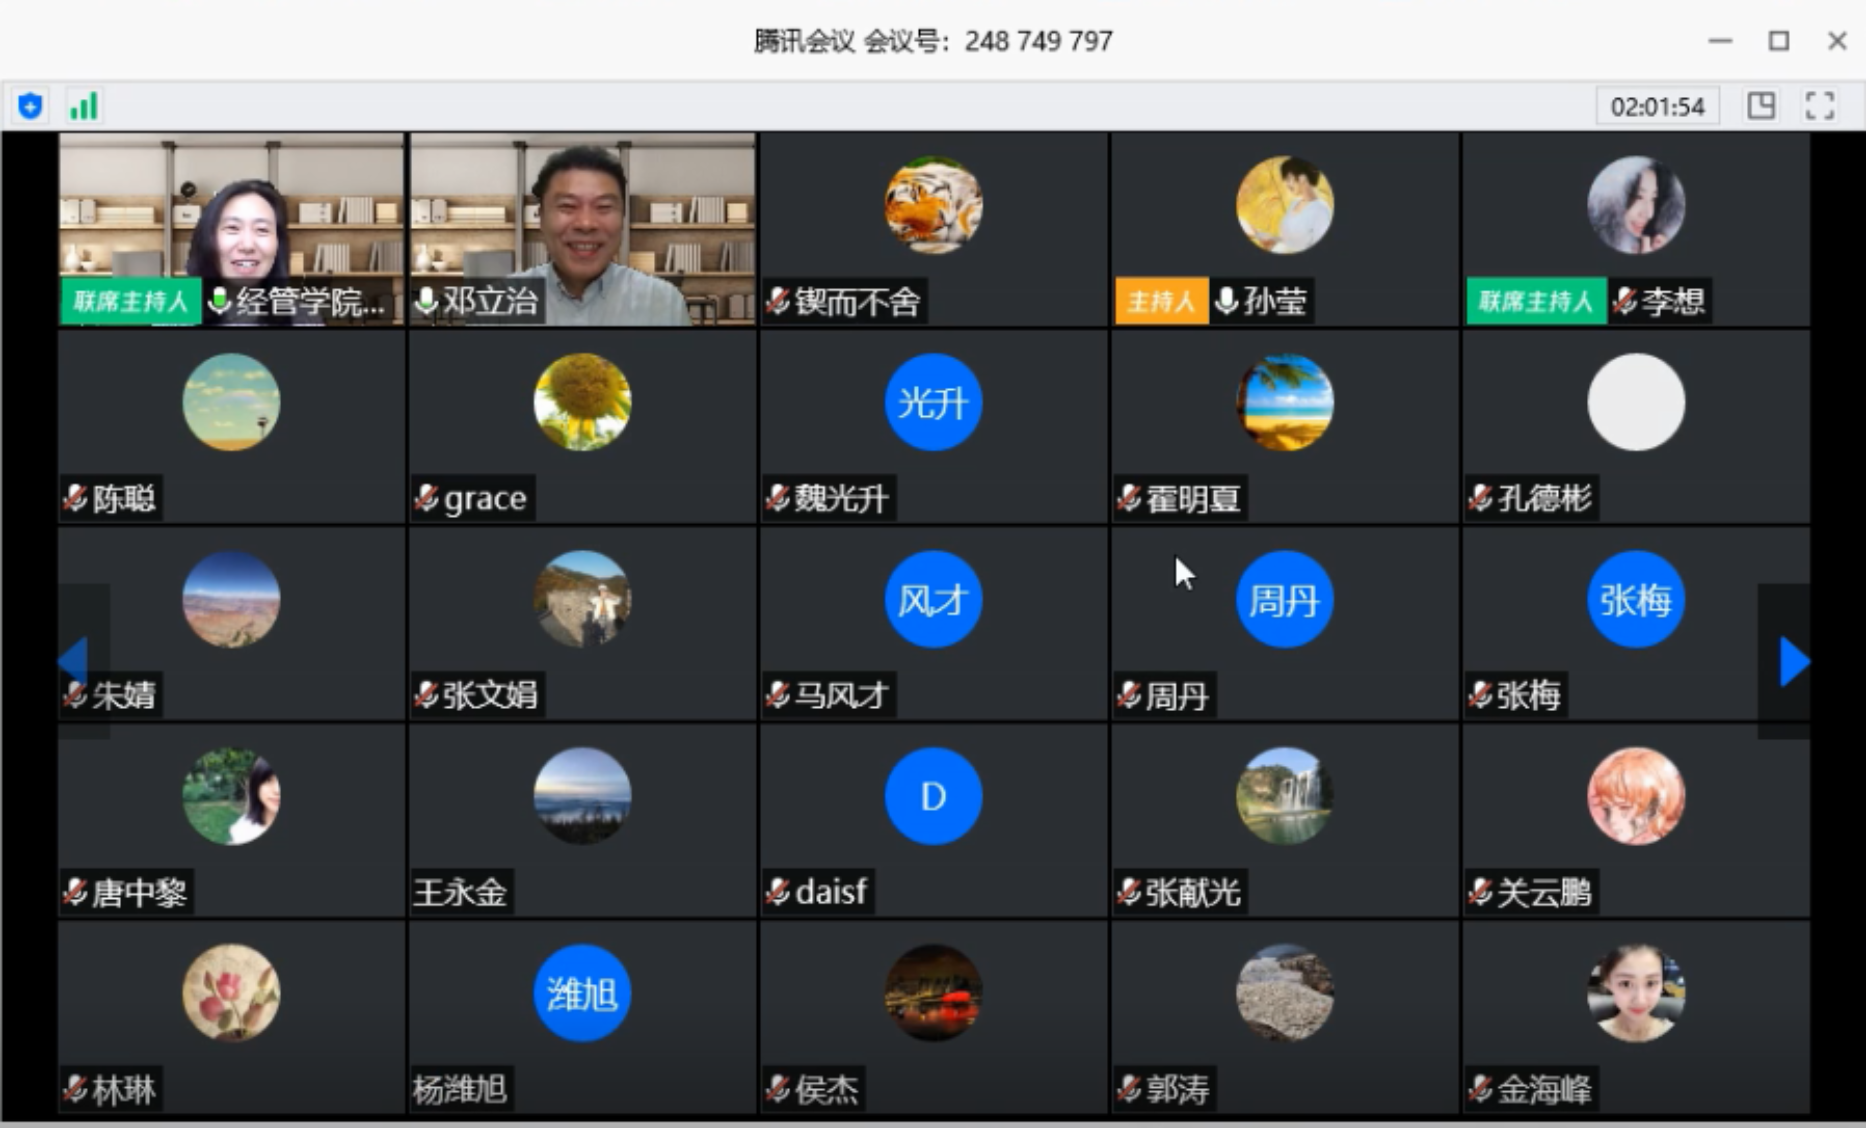Click the security shield icon in toolbar
The width and height of the screenshot is (1866, 1129).
click(x=29, y=104)
